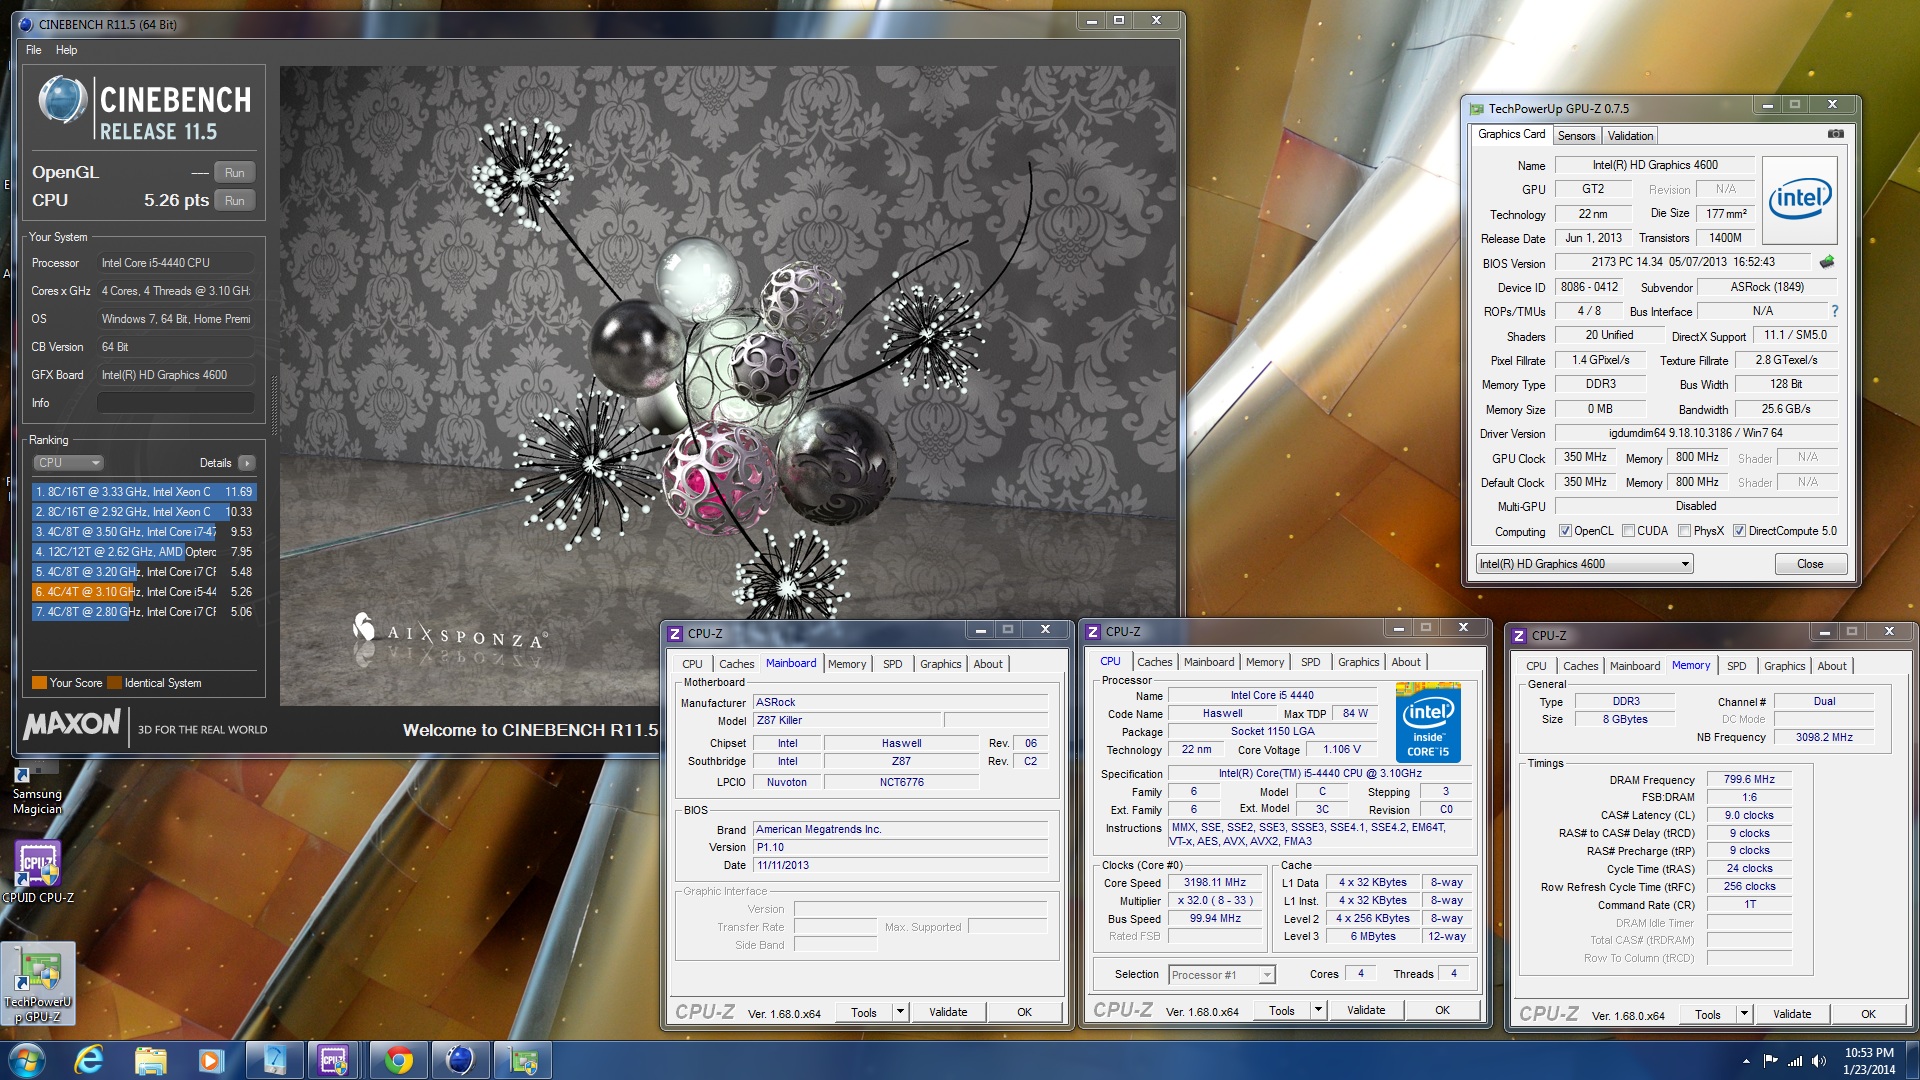Open Windows Media Player from taskbar
Viewport: 1920px width, 1080px height.
211,1060
